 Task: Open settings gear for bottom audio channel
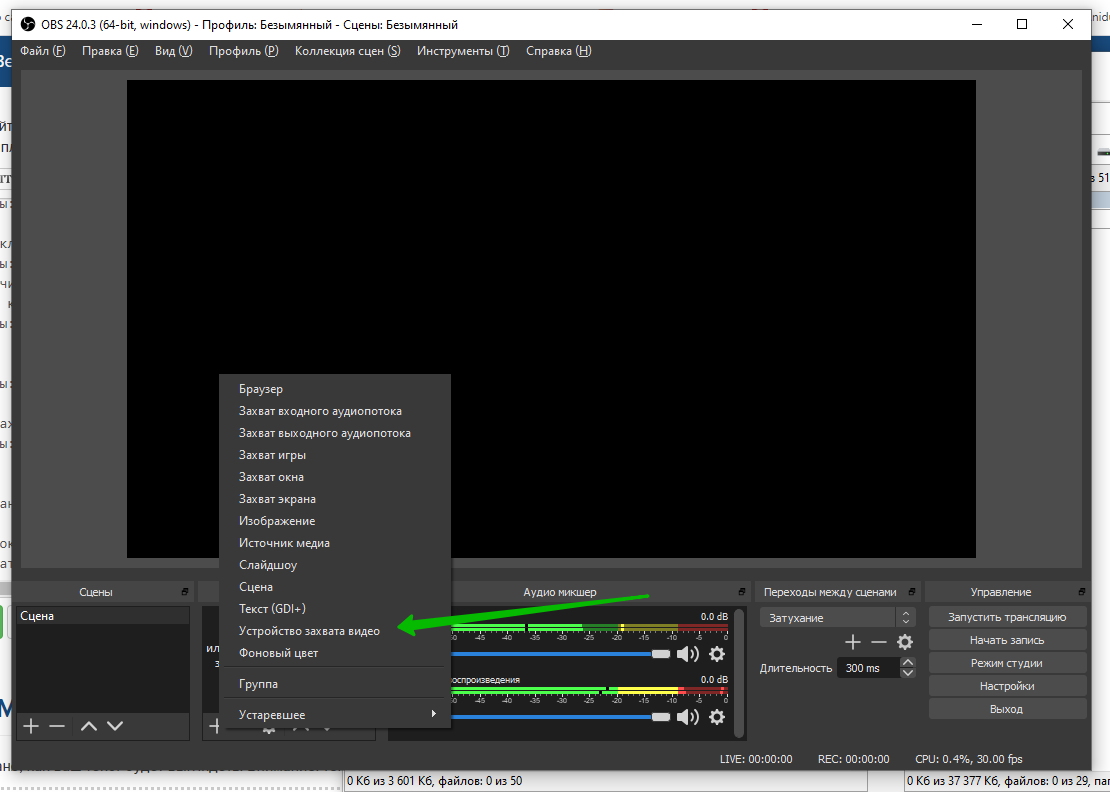[x=717, y=717]
